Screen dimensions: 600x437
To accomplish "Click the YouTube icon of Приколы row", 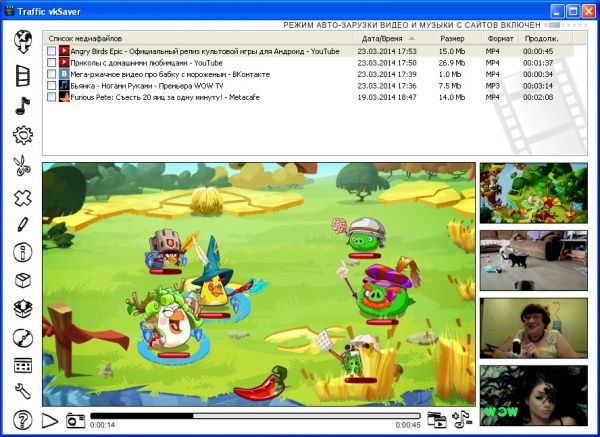I will [x=64, y=62].
